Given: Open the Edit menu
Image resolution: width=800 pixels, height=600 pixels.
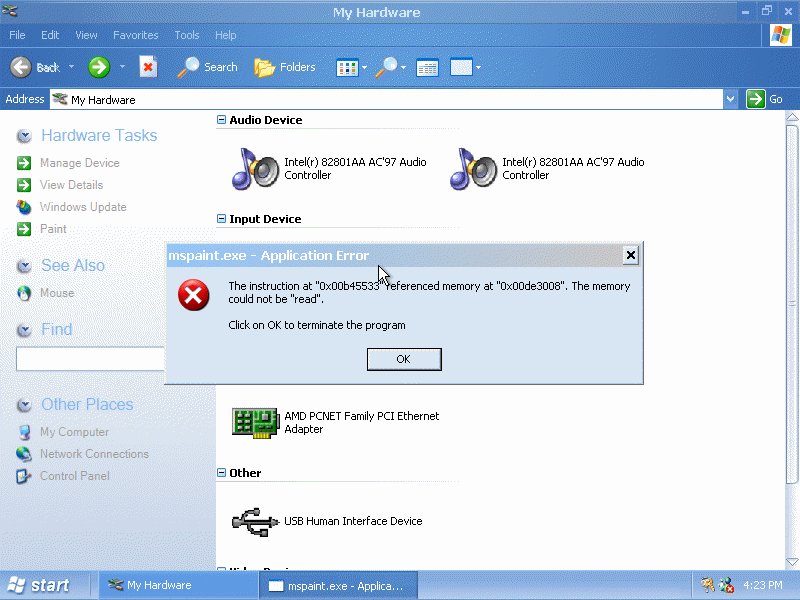Looking at the screenshot, I should (50, 35).
